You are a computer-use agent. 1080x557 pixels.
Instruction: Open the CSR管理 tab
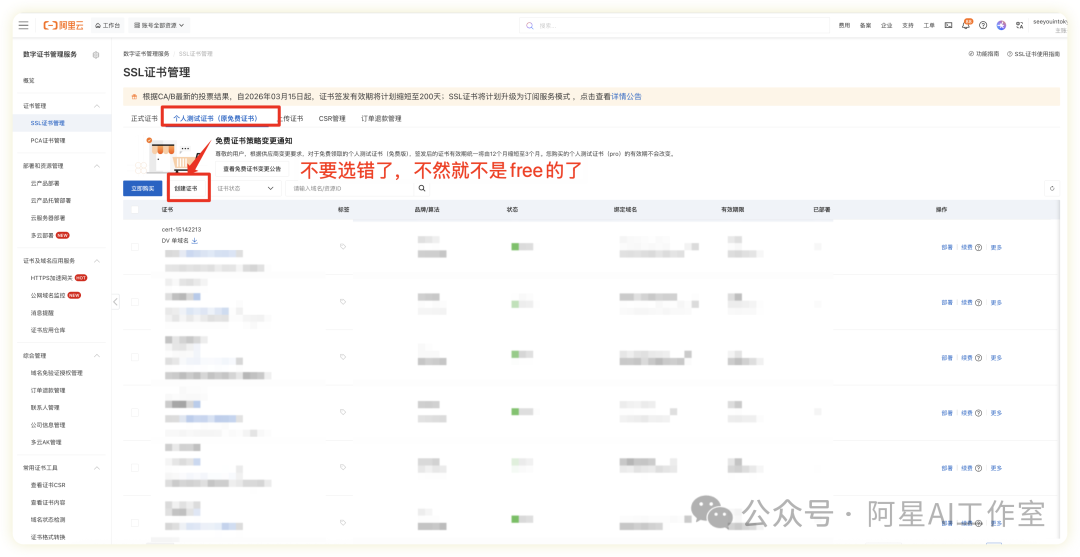pos(332,118)
